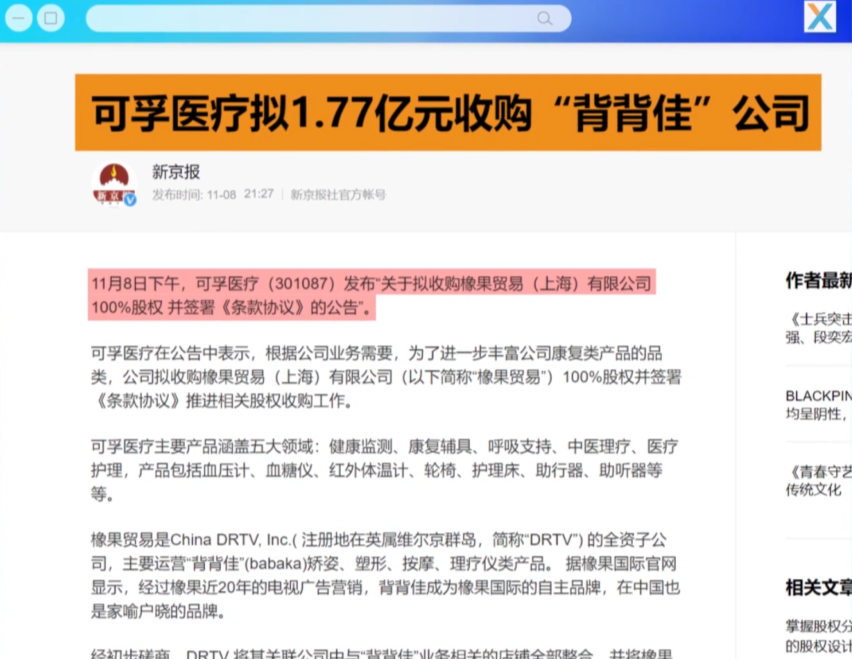Image resolution: width=852 pixels, height=659 pixels.
Task: Select the 相关文章 sidebar heading
Action: [818, 586]
